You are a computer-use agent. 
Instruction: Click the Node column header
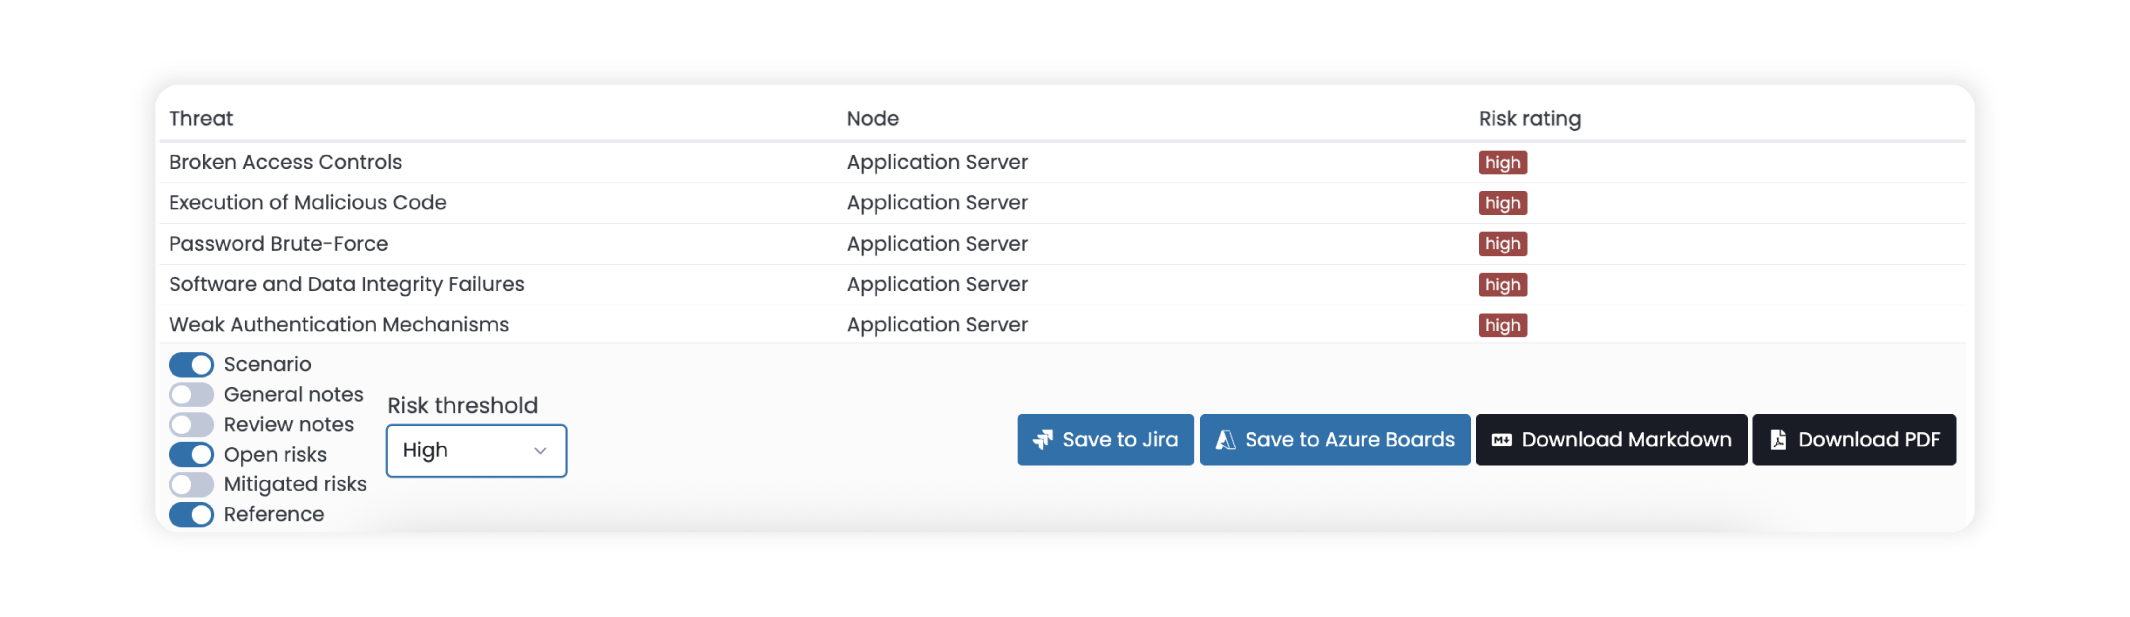pyautogui.click(x=873, y=118)
